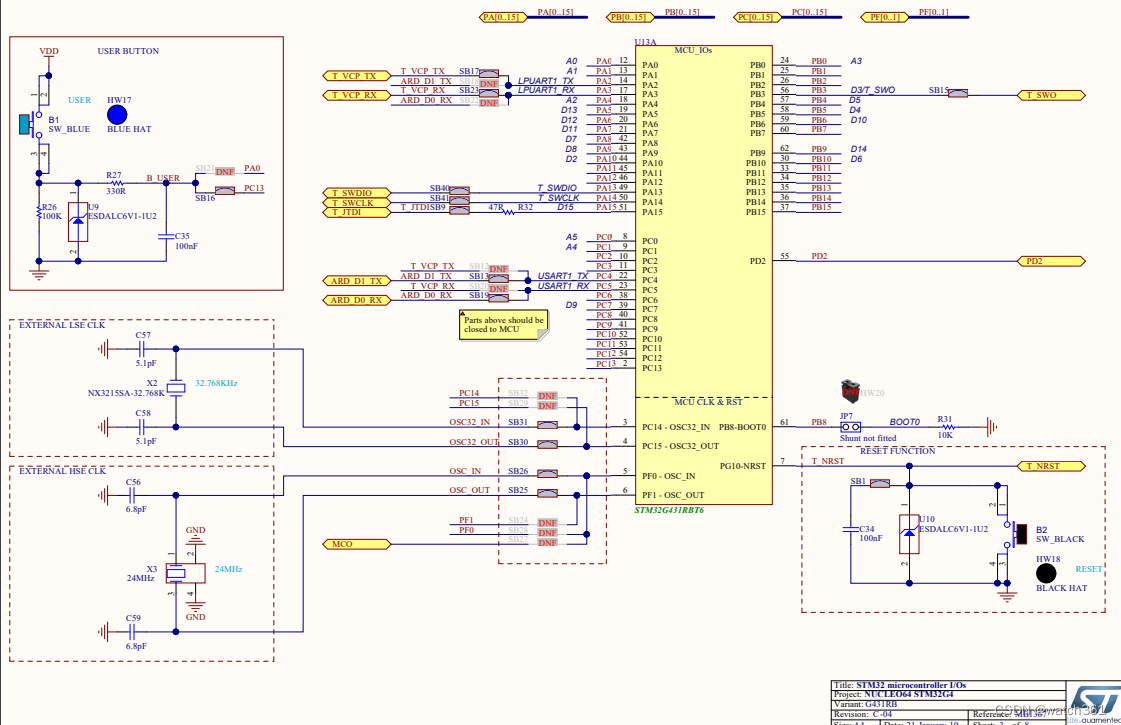Click the yellow 'Parts above should be closed' note
This screenshot has width=1121, height=725.
504,325
